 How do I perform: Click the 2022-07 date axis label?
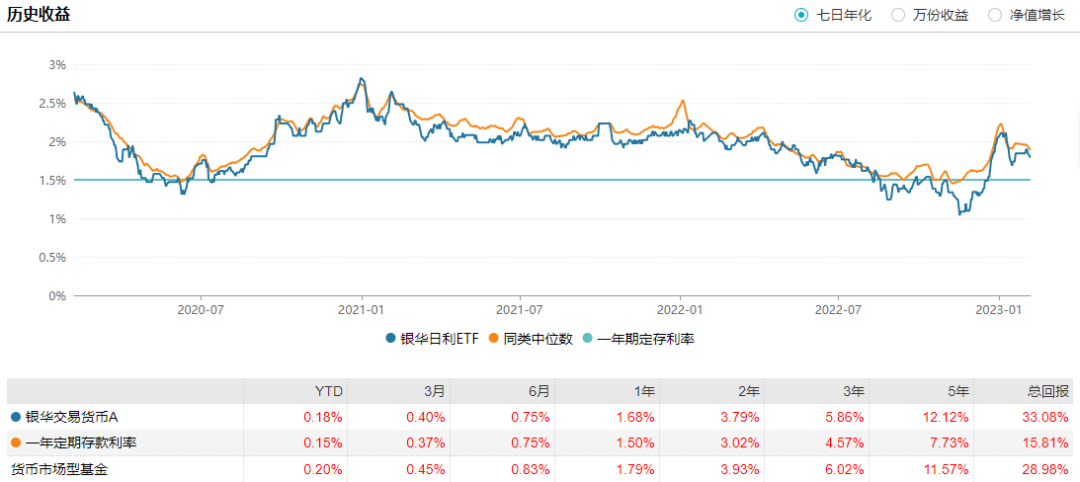point(839,310)
